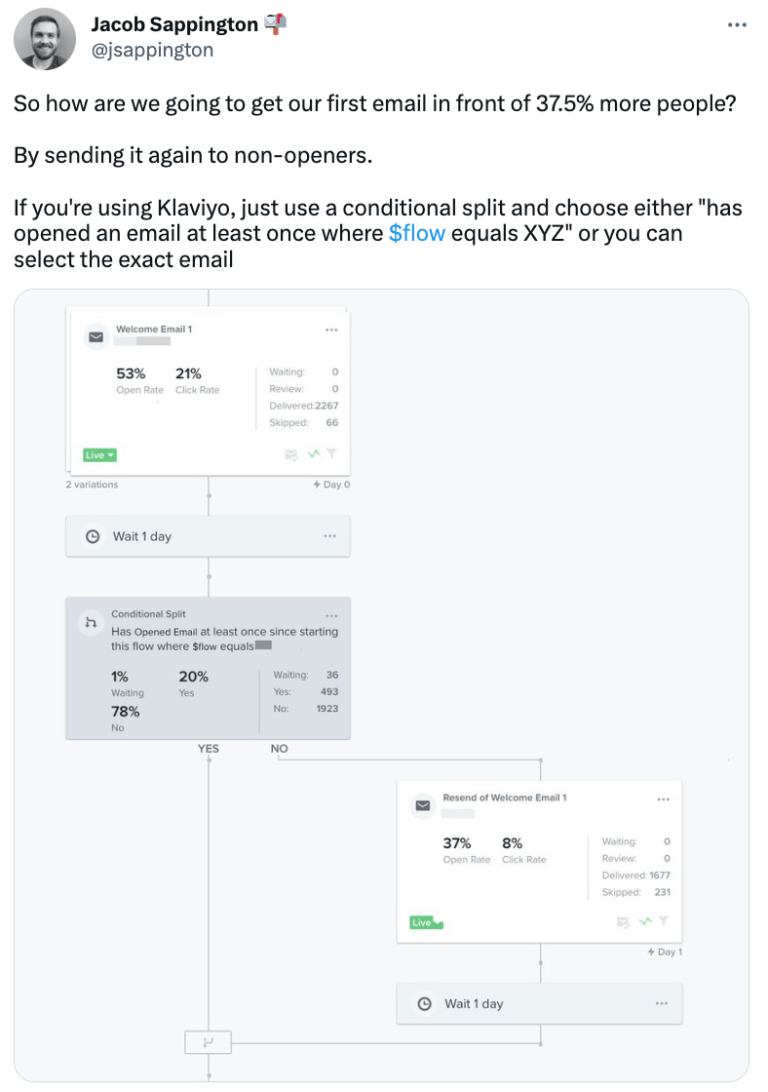Select the Conditional Split branch icon
This screenshot has width=768, height=1092.
[90, 623]
